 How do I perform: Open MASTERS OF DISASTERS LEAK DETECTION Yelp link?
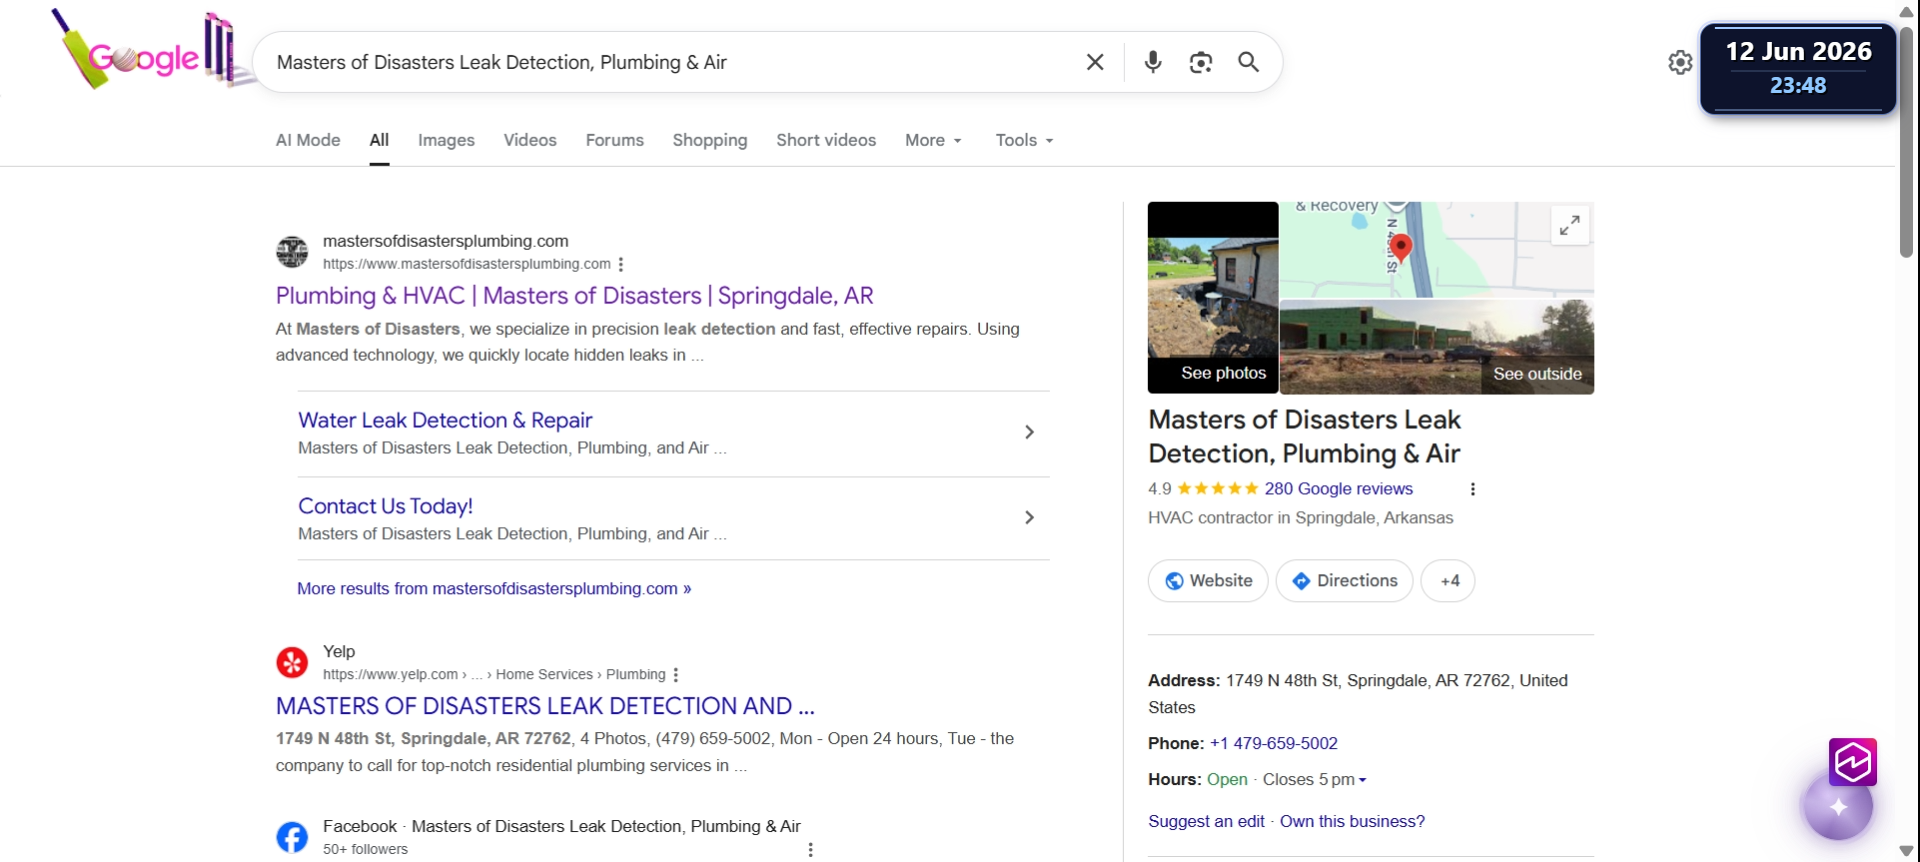click(x=545, y=706)
